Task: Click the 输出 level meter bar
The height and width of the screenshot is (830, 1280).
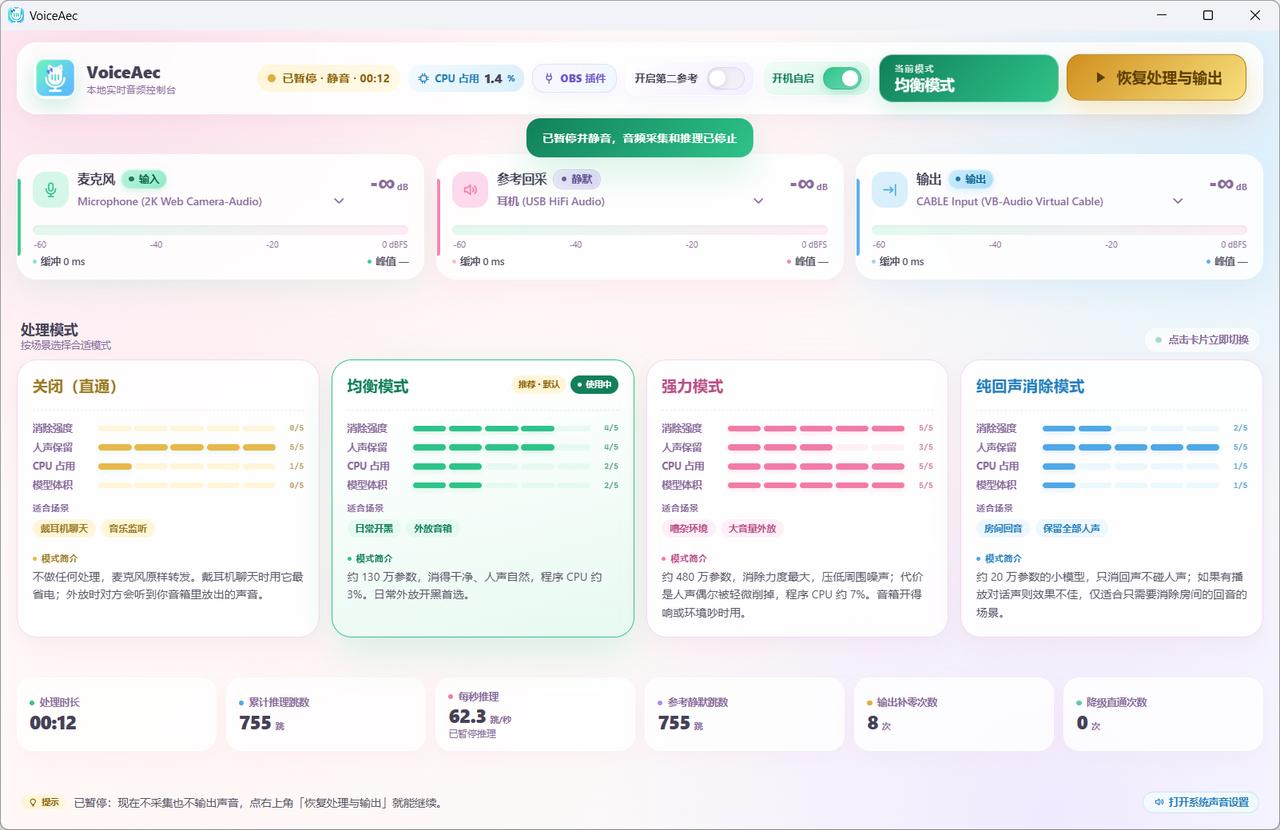Action: tap(1059, 230)
